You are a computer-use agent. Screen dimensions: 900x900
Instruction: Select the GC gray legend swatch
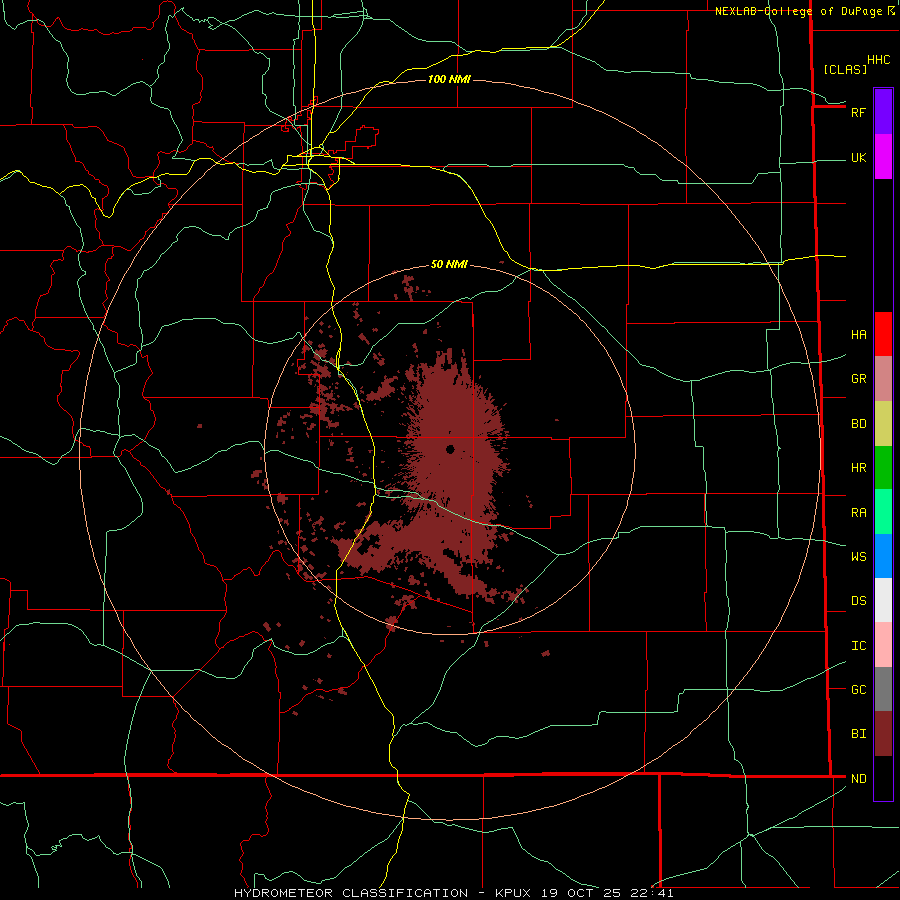click(x=883, y=689)
